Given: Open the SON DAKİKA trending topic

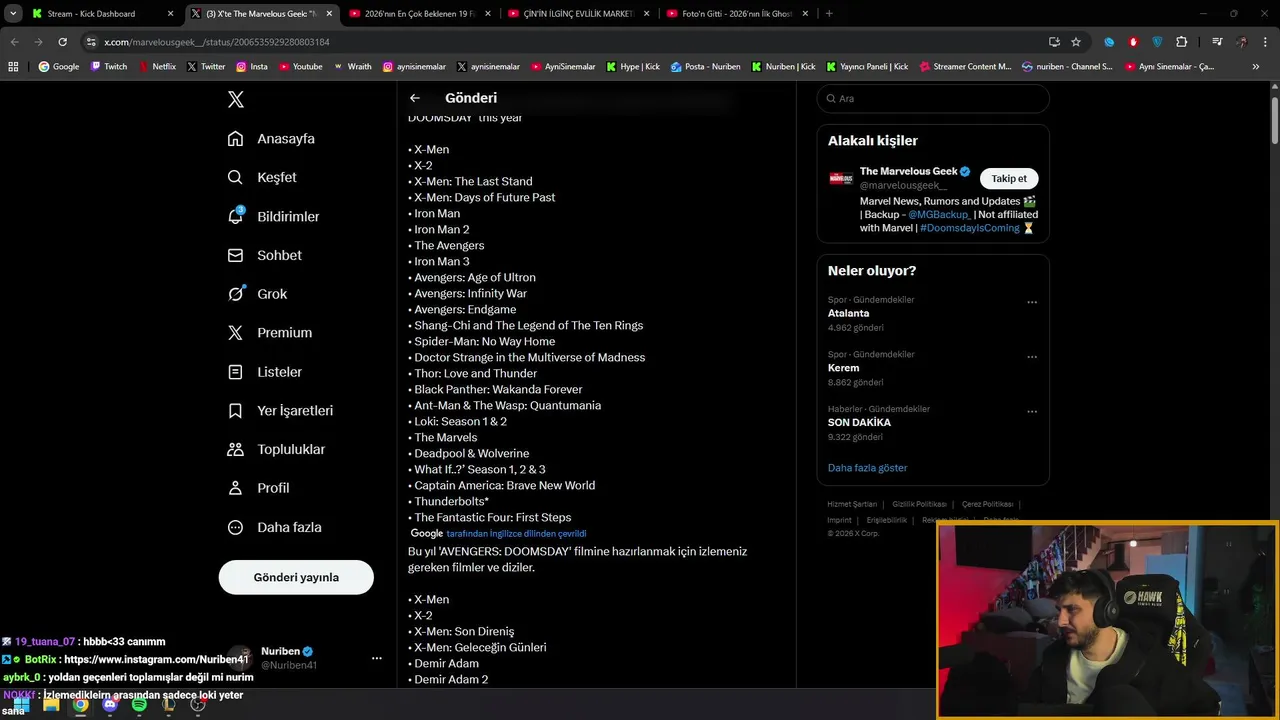Looking at the screenshot, I should (x=859, y=422).
